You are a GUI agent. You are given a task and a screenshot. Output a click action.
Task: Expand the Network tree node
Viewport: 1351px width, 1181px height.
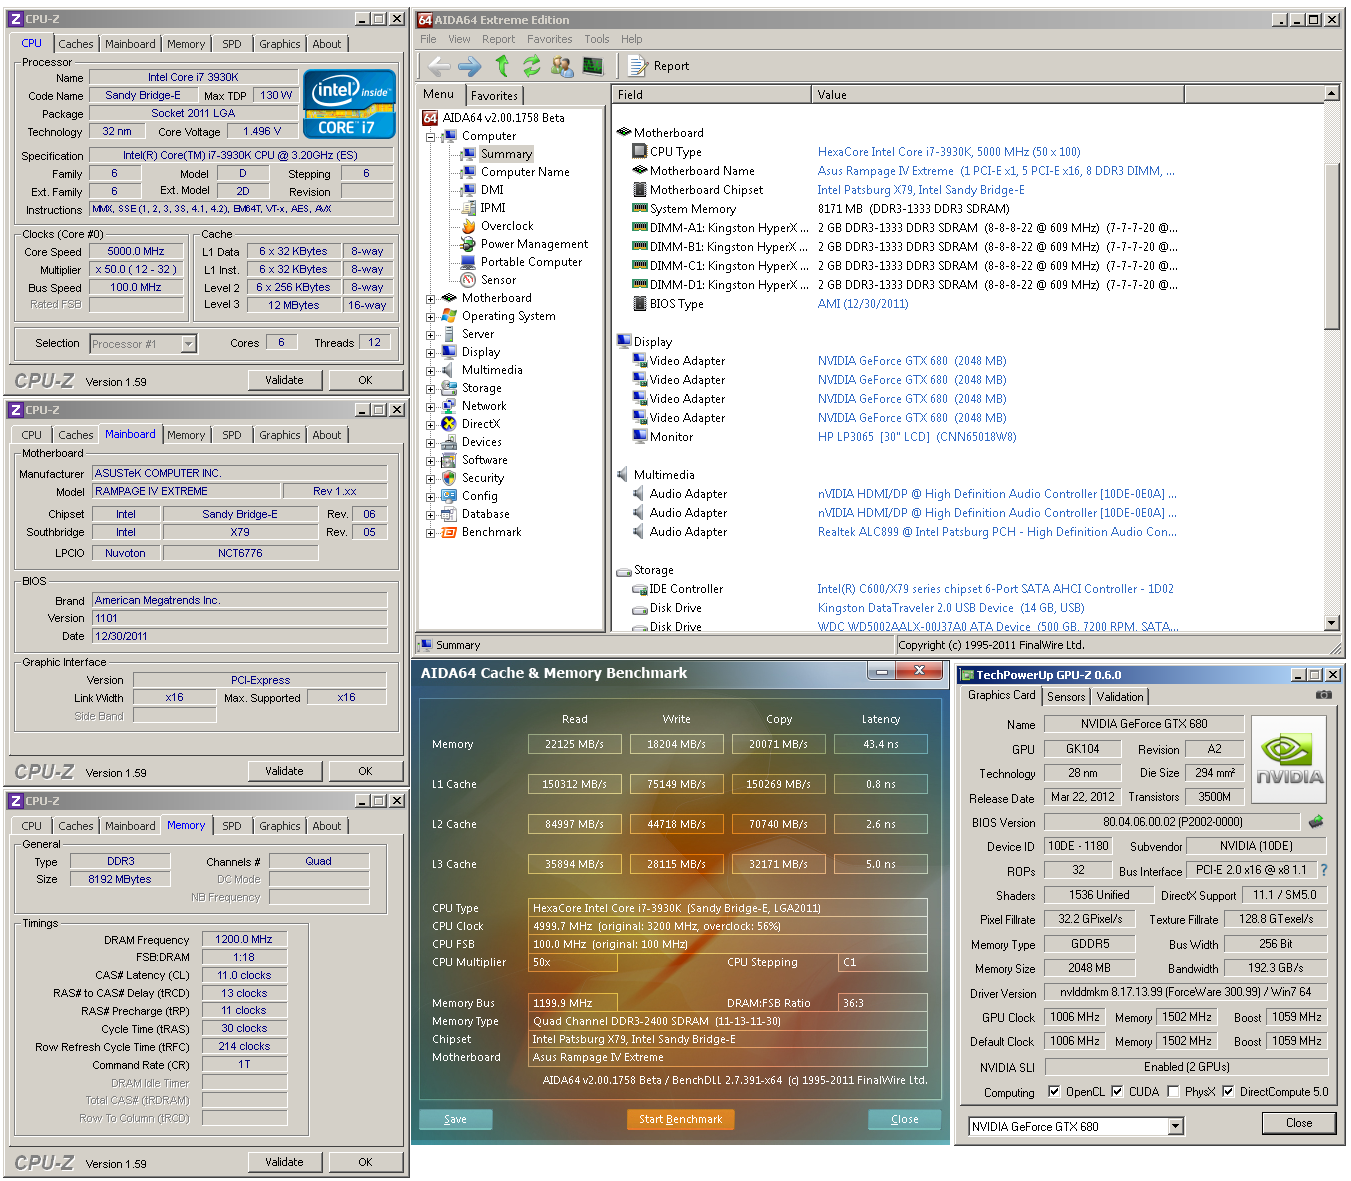[x=430, y=407]
